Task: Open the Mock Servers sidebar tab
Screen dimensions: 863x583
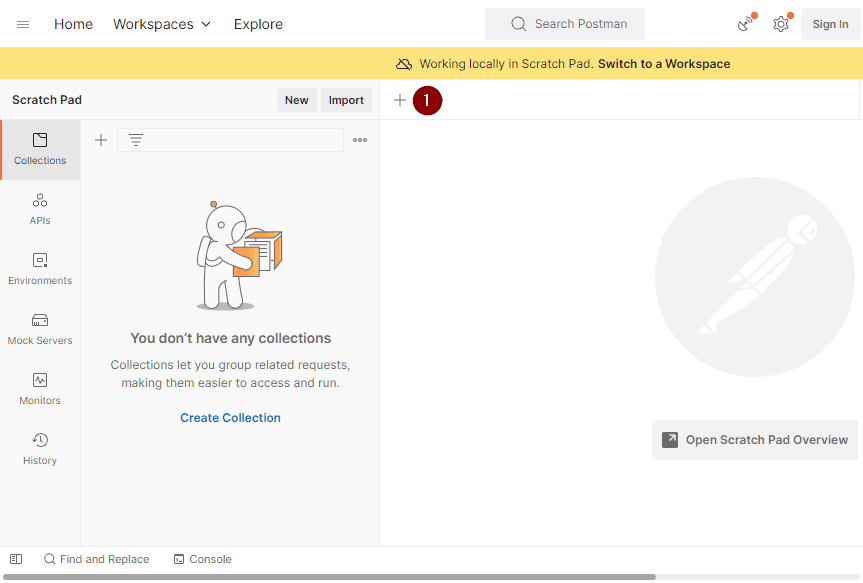Action: coord(40,329)
